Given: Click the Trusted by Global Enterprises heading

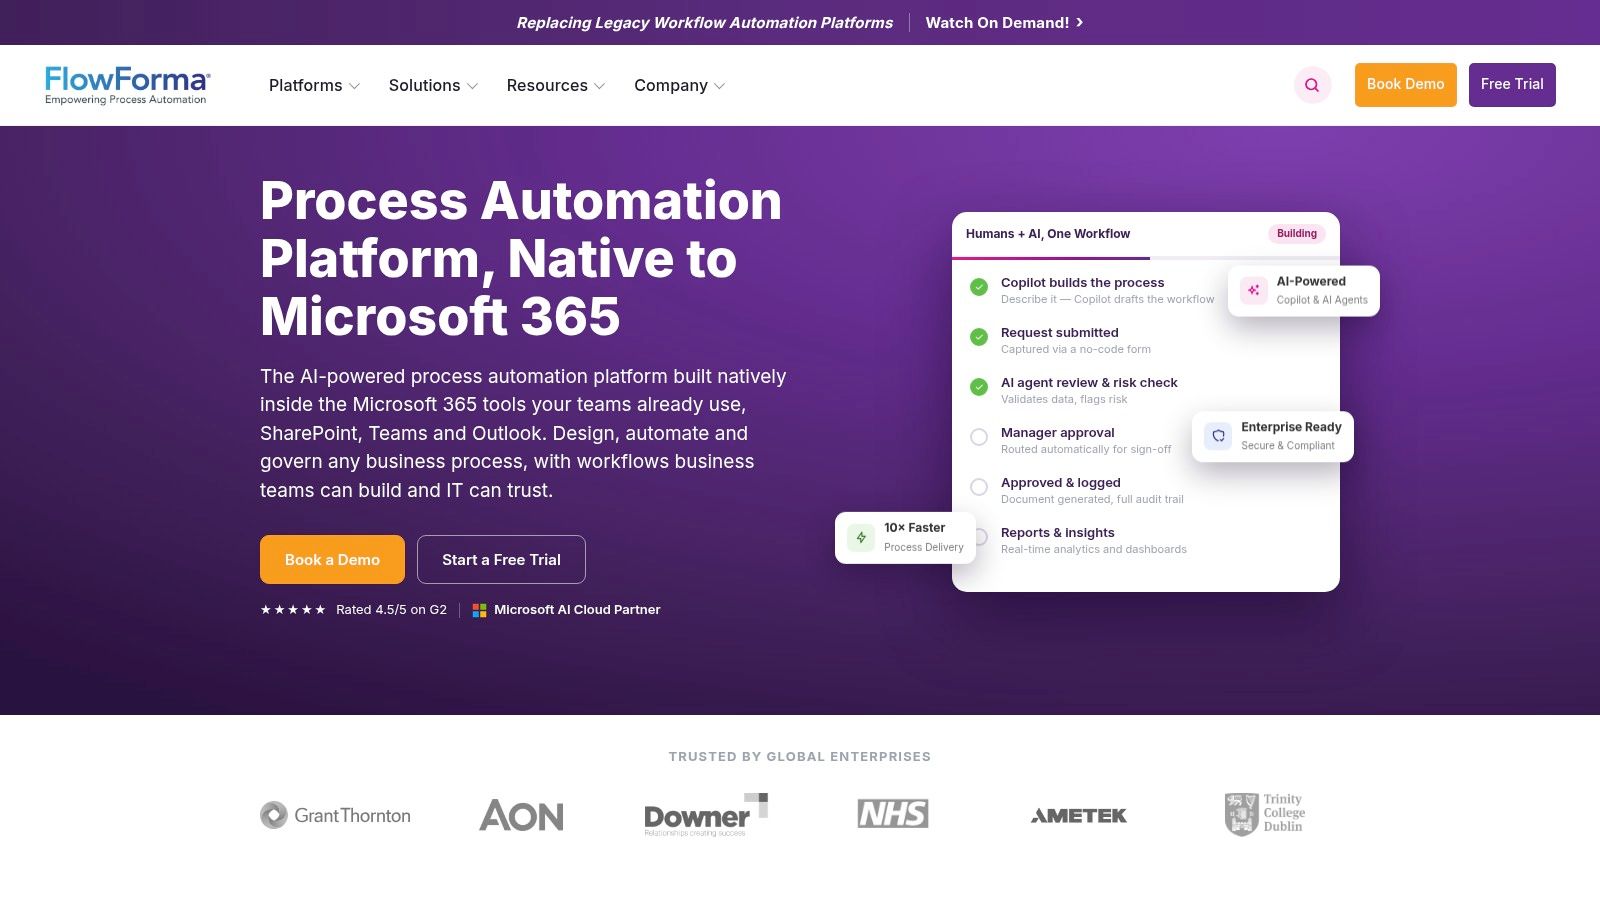Looking at the screenshot, I should (x=800, y=757).
